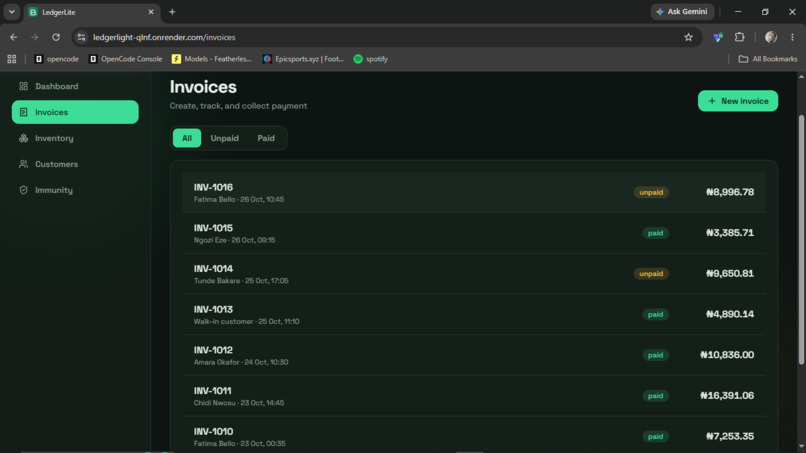806x453 pixels.
Task: Click the ₦9,650.81 amount
Action: (730, 274)
